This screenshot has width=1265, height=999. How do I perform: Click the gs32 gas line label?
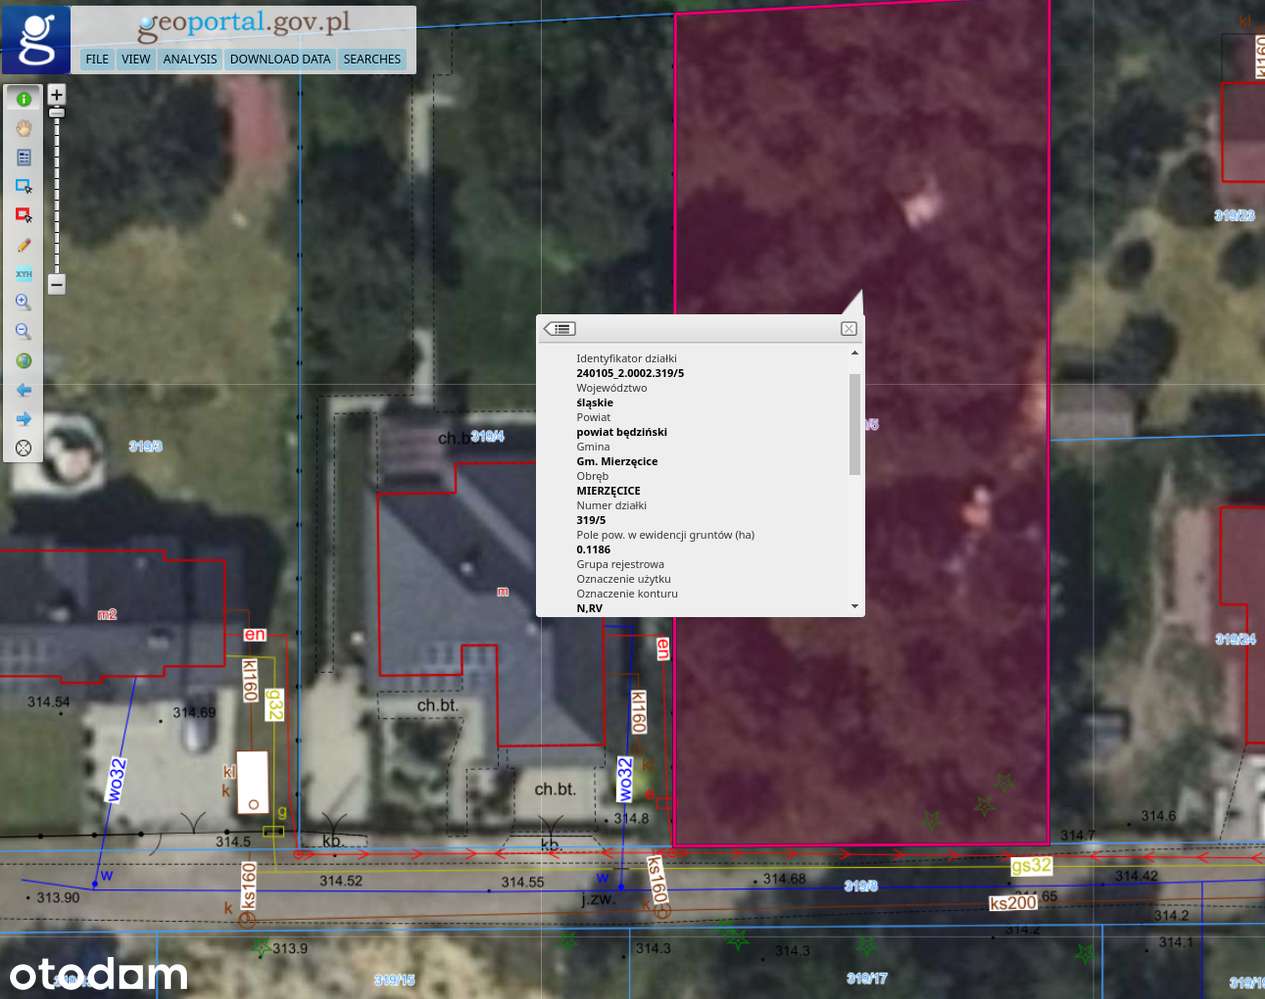click(1031, 866)
